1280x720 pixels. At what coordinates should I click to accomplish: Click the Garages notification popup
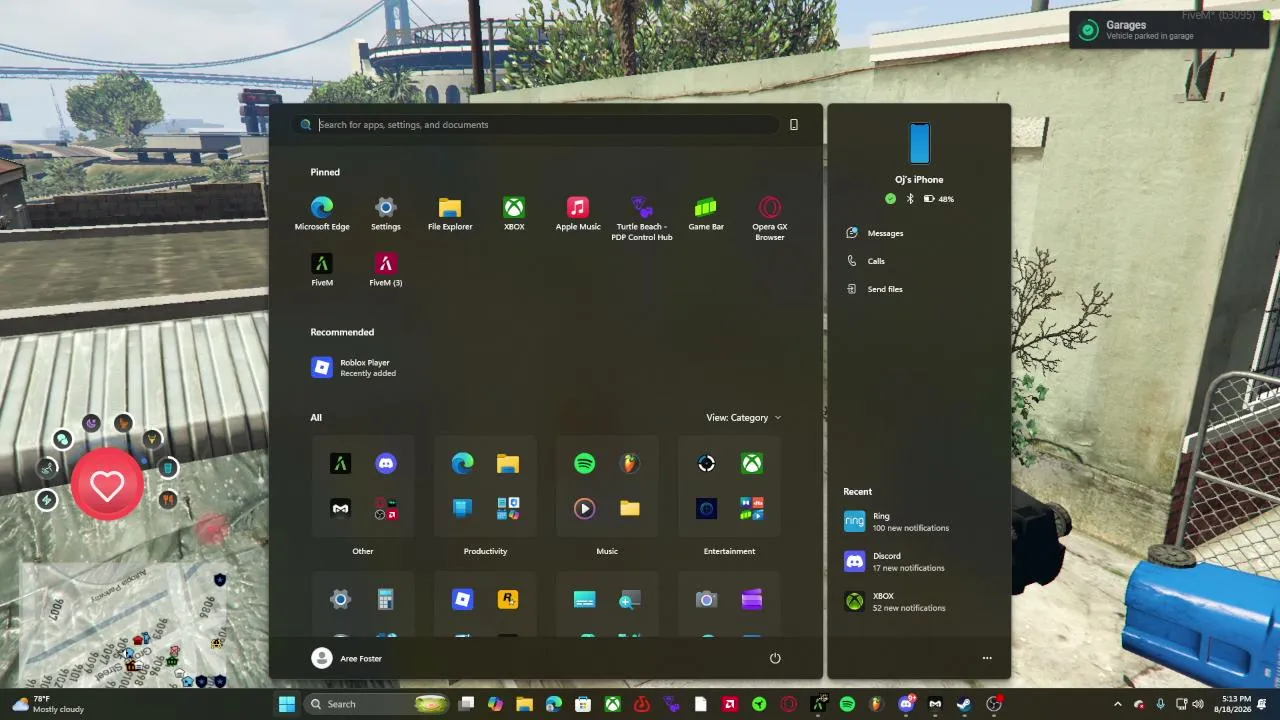[x=1170, y=30]
